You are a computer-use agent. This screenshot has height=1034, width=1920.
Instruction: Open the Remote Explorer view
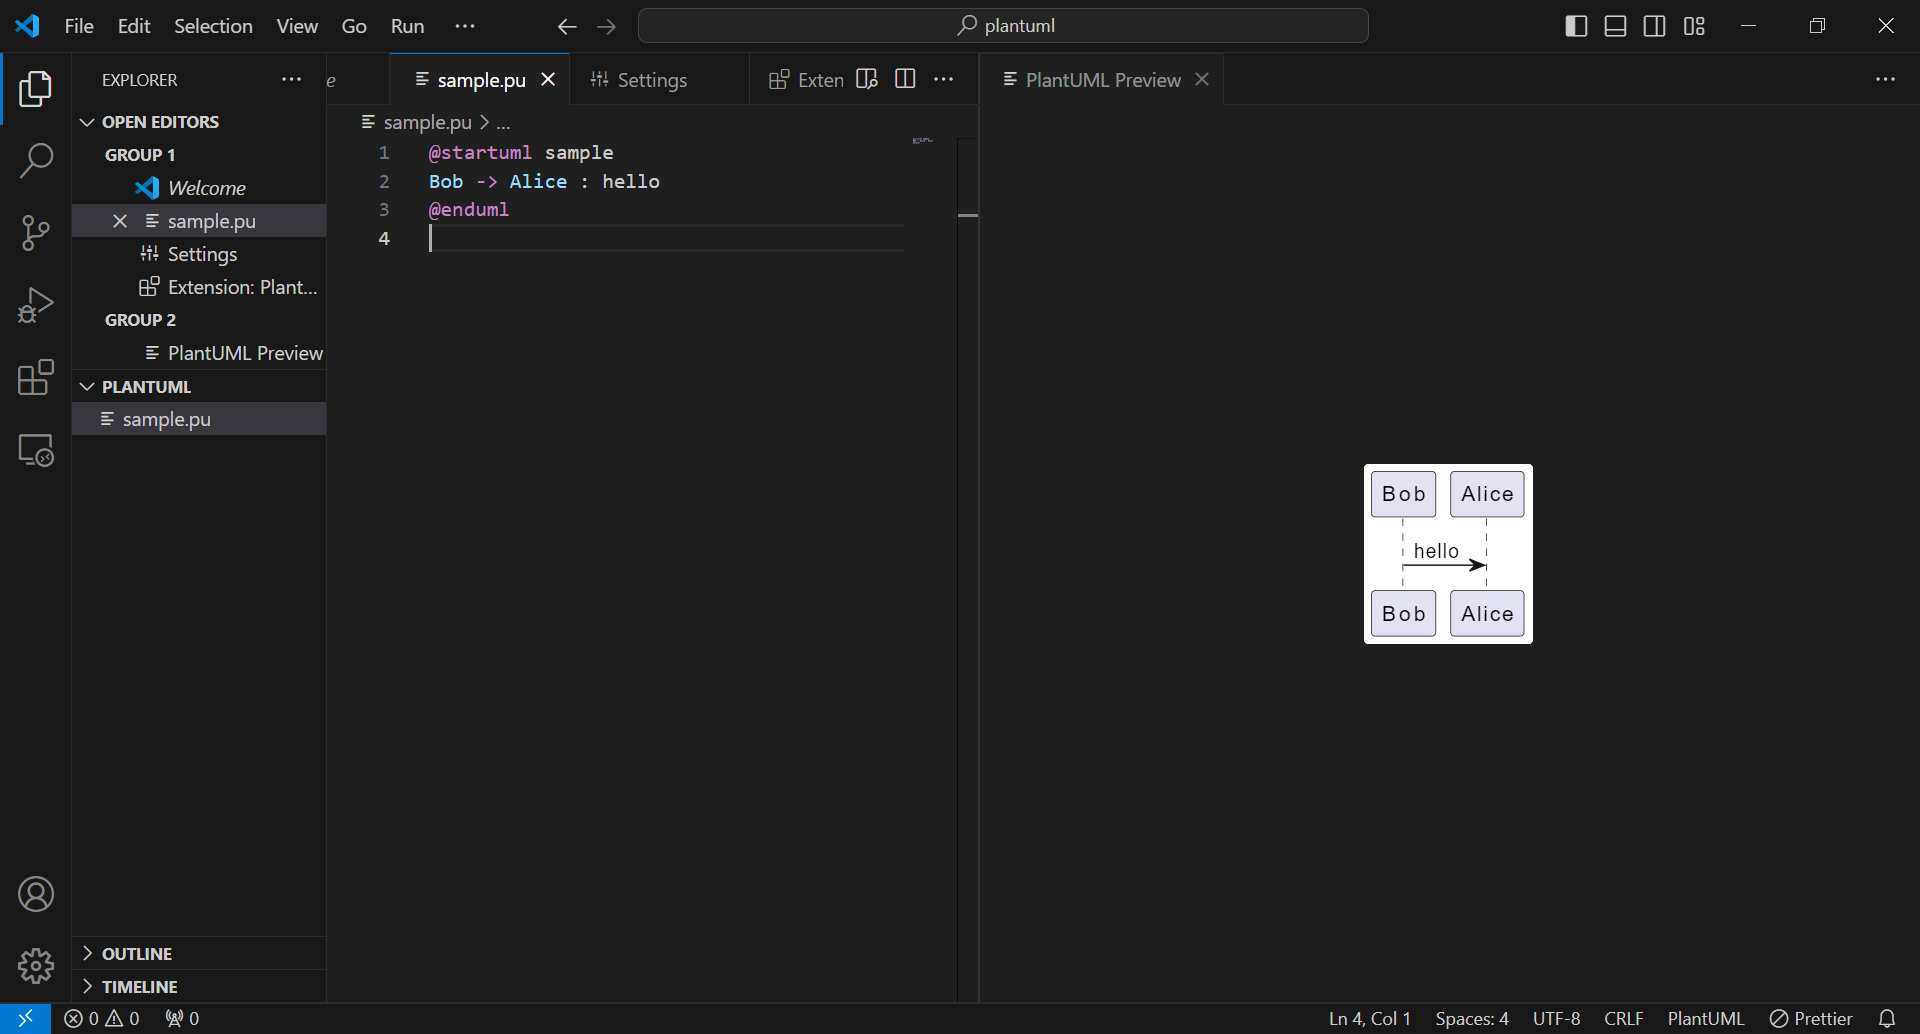click(36, 451)
